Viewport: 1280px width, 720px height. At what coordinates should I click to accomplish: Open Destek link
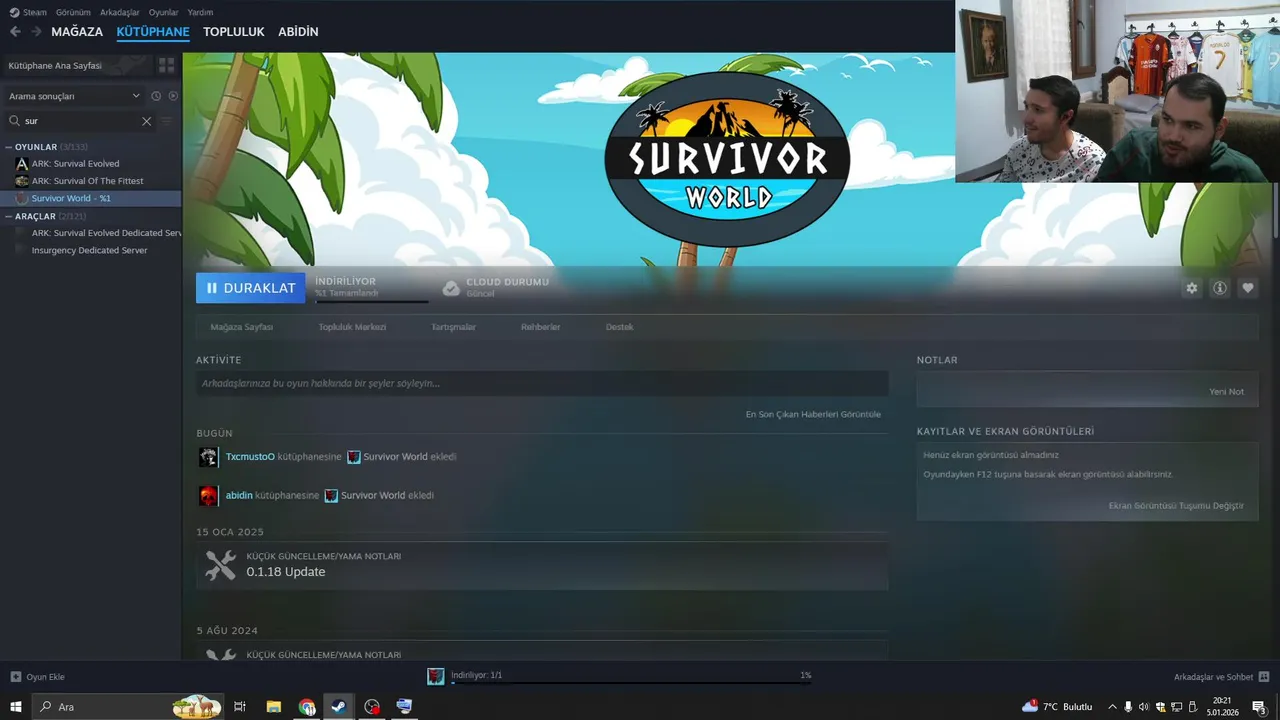click(620, 327)
